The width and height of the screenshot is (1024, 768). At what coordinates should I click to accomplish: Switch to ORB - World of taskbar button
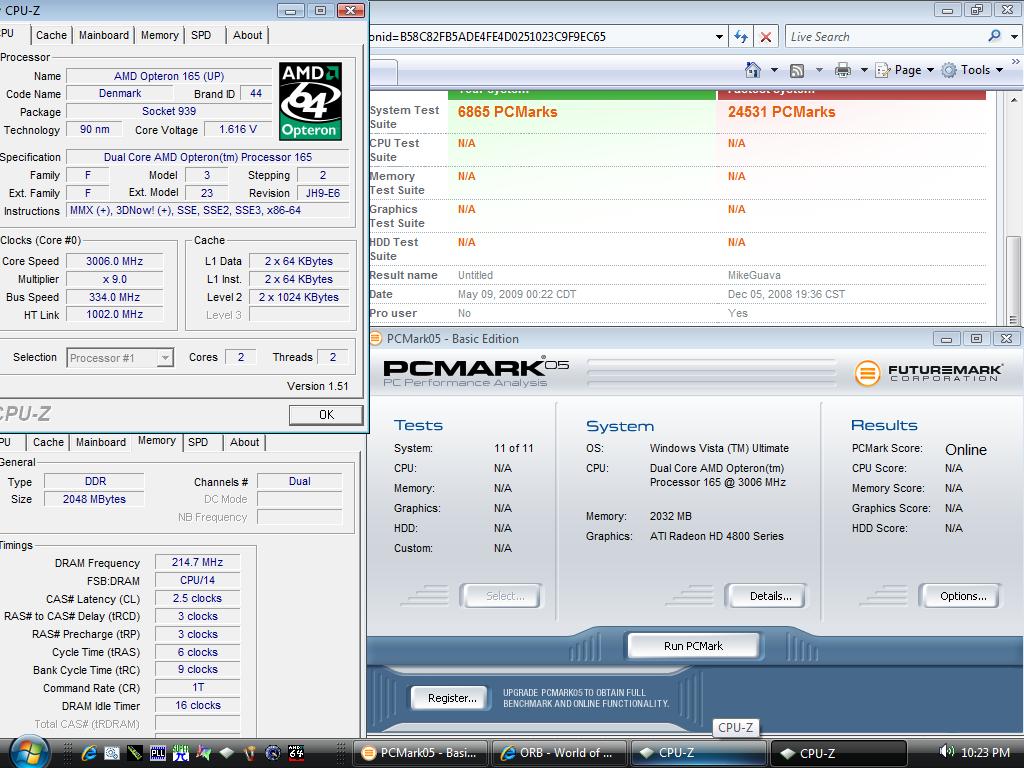point(558,753)
